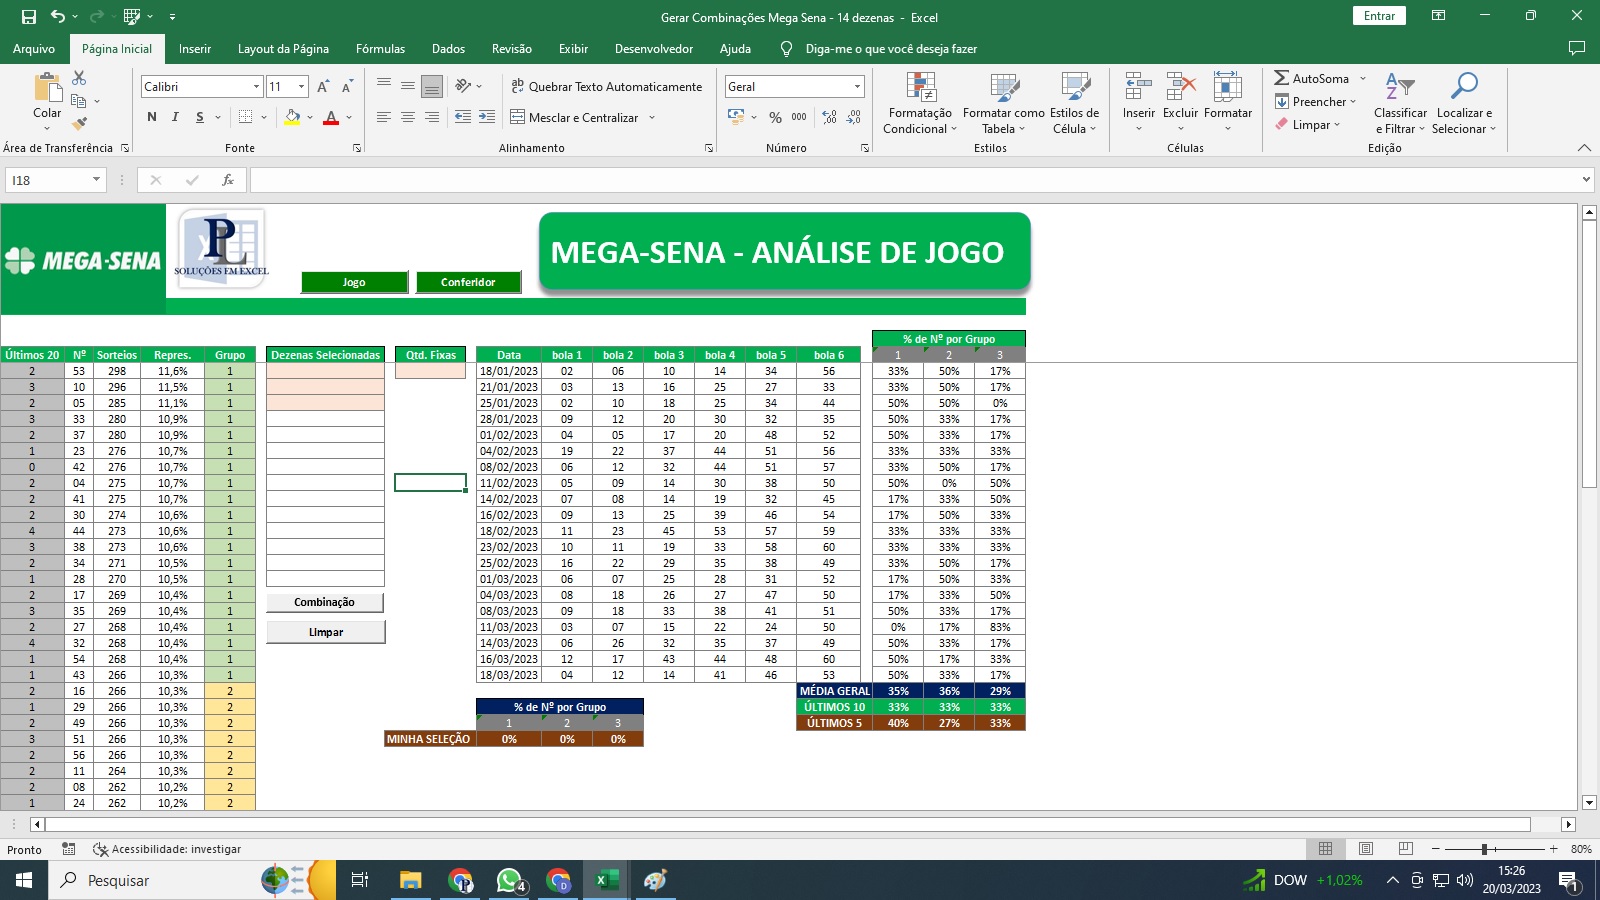Click the Percent style icon

[x=775, y=117]
